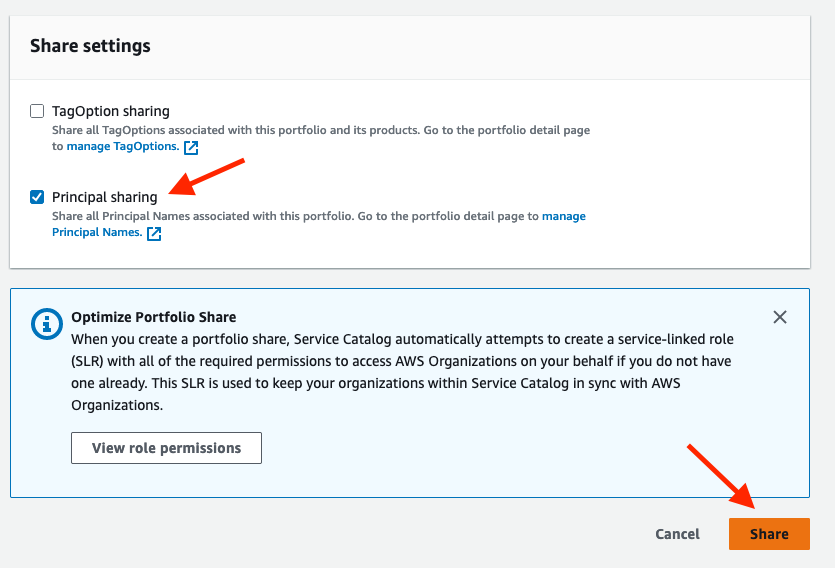Screen dimensions: 835x568
Task: Click the Principal sharing label text
Action: click(104, 197)
